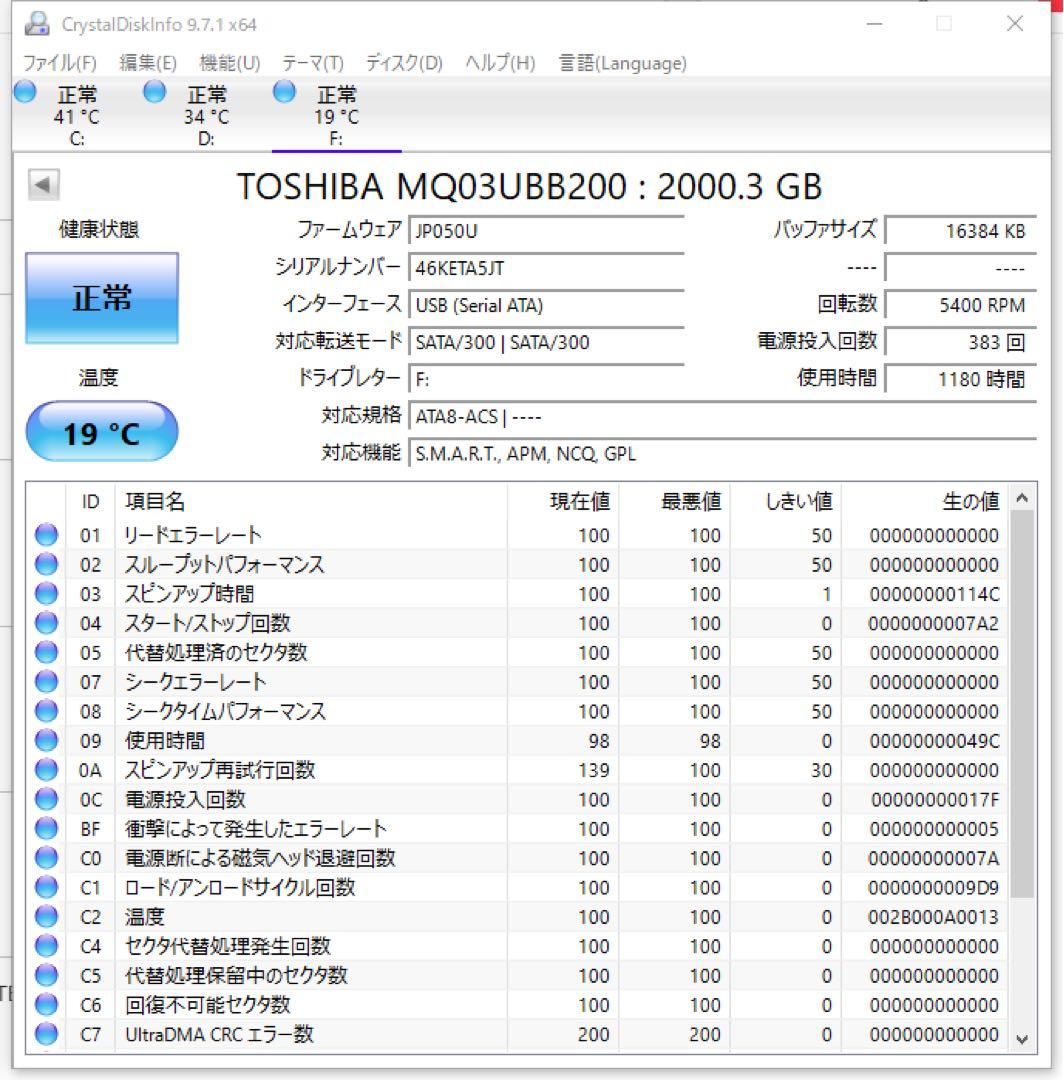Open the テーマ(T) menu
This screenshot has width=1064, height=1080.
(314, 62)
